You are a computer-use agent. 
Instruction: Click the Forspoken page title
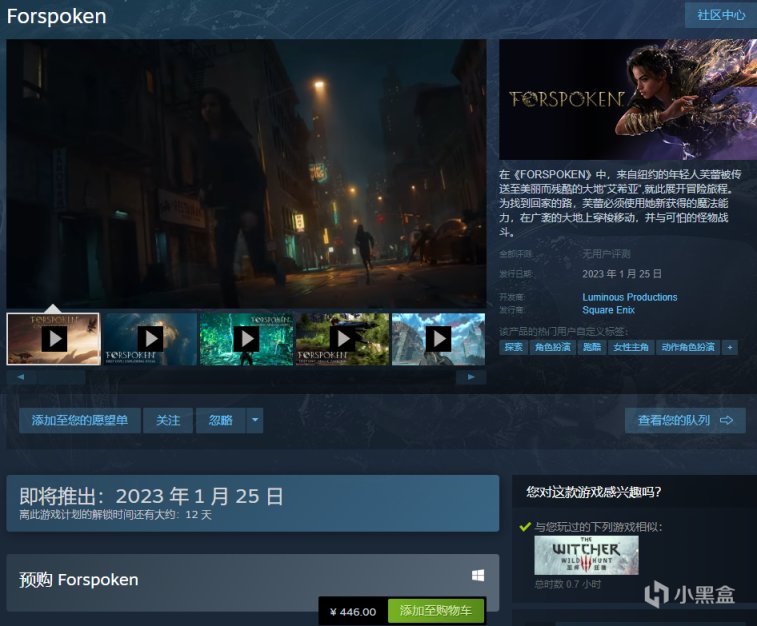click(56, 16)
